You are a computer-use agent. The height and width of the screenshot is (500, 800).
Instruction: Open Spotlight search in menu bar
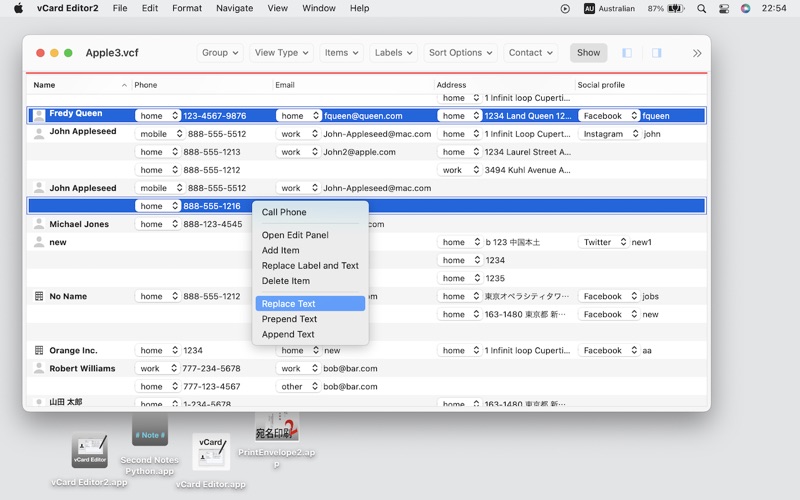click(x=702, y=9)
